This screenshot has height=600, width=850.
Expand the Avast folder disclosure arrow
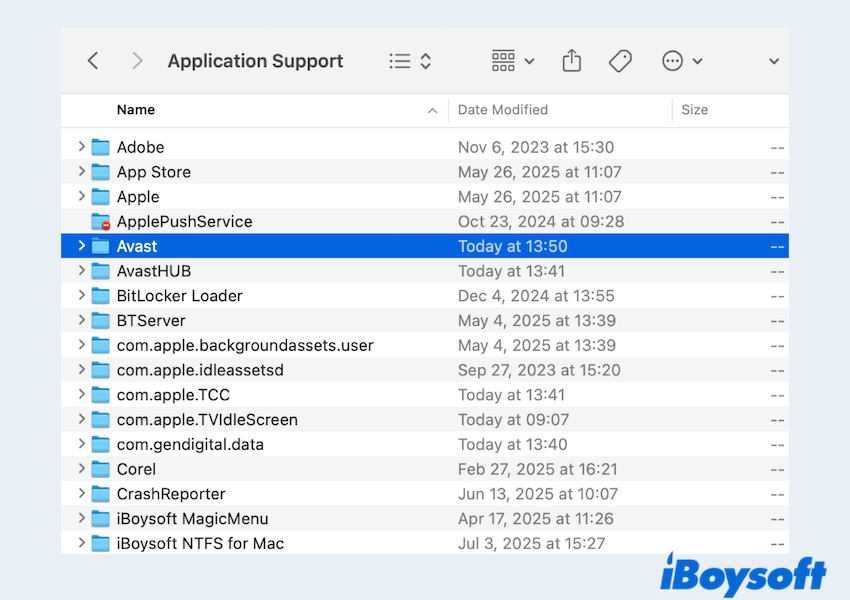81,246
